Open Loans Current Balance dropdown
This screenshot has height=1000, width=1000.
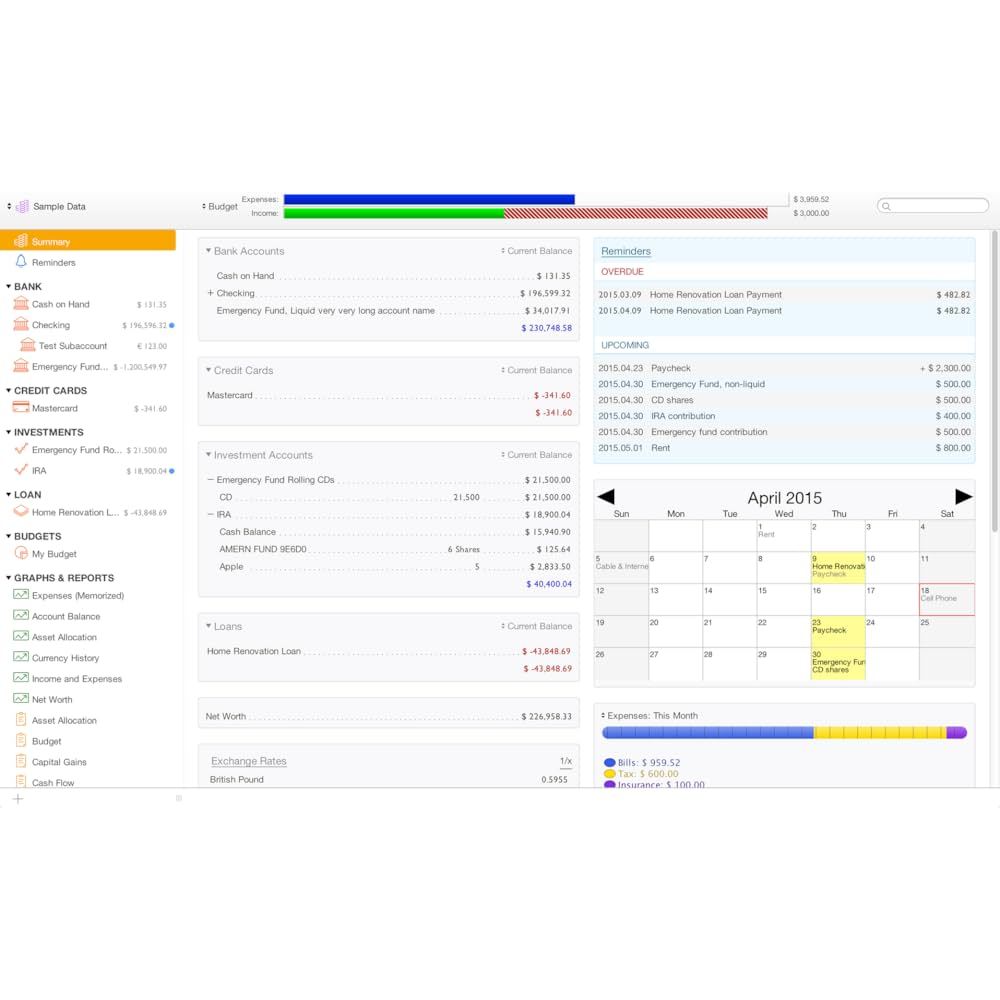[x=536, y=626]
